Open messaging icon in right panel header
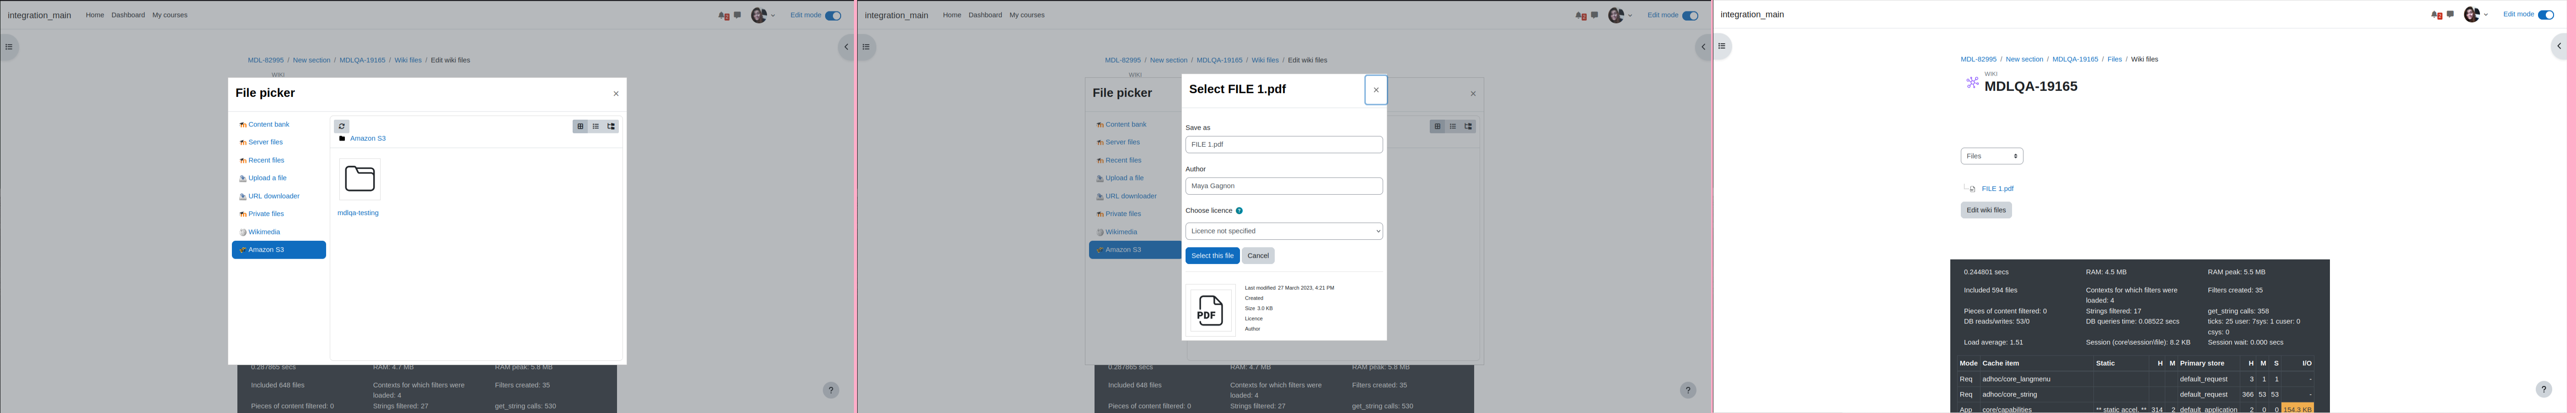This screenshot has height=413, width=2576. 2450,14
